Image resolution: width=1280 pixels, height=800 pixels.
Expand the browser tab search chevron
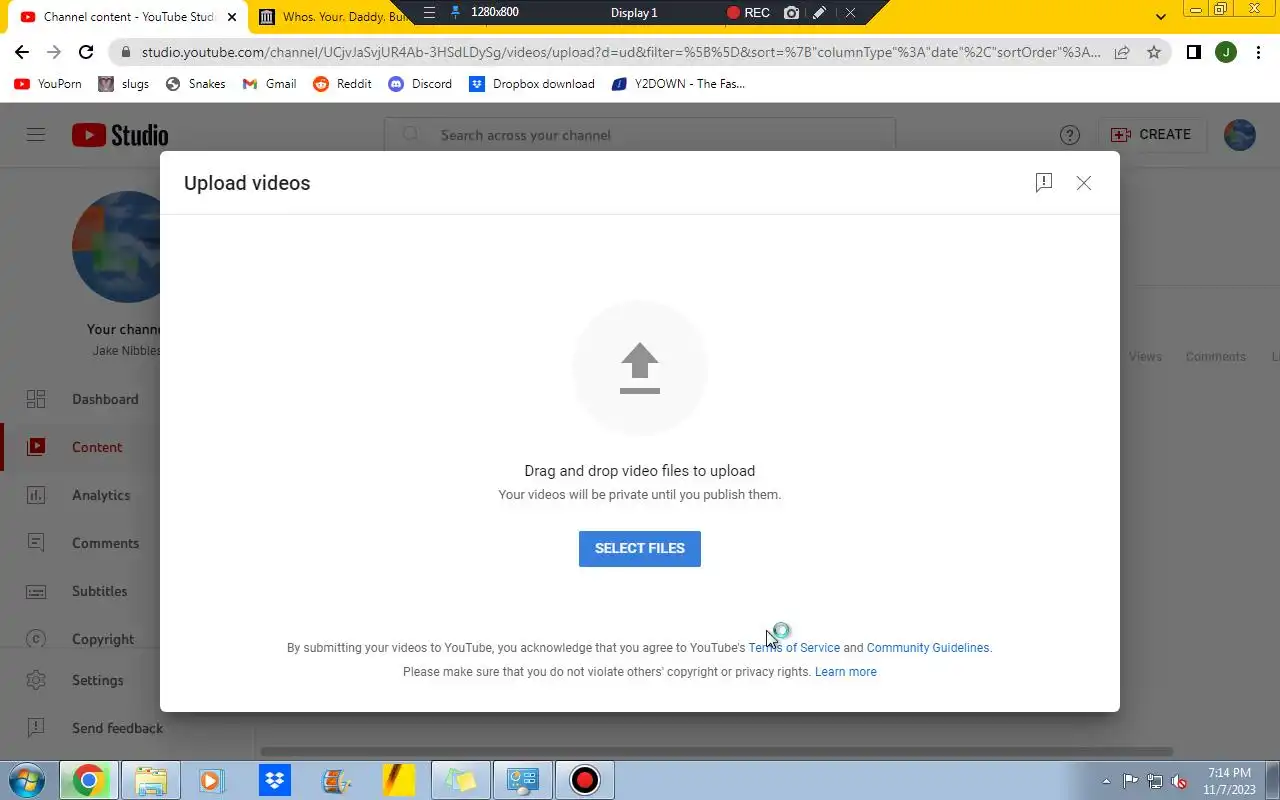point(1160,17)
